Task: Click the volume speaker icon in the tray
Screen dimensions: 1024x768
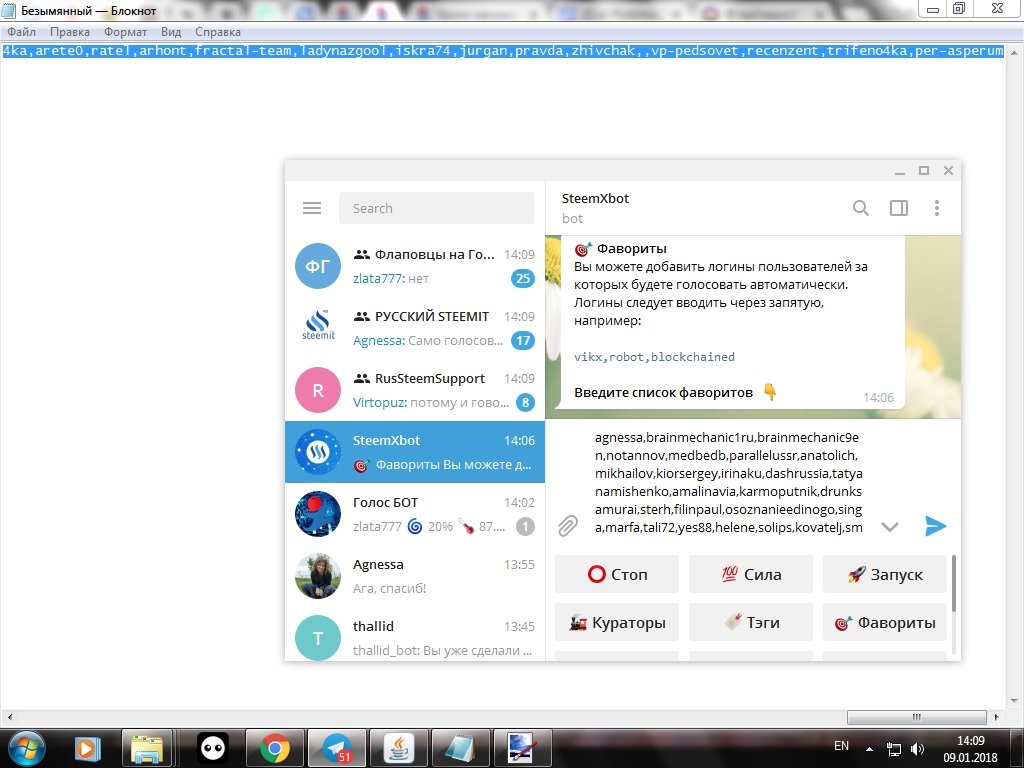Action: [x=918, y=748]
